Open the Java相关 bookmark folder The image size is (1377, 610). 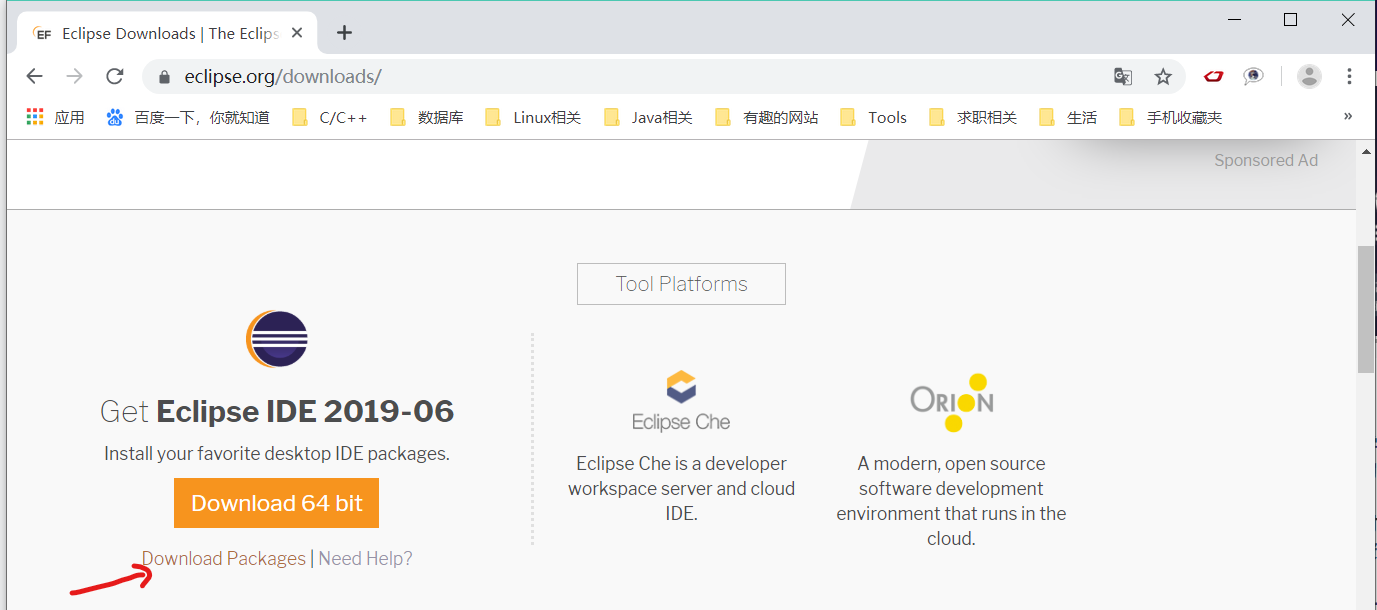(x=649, y=117)
